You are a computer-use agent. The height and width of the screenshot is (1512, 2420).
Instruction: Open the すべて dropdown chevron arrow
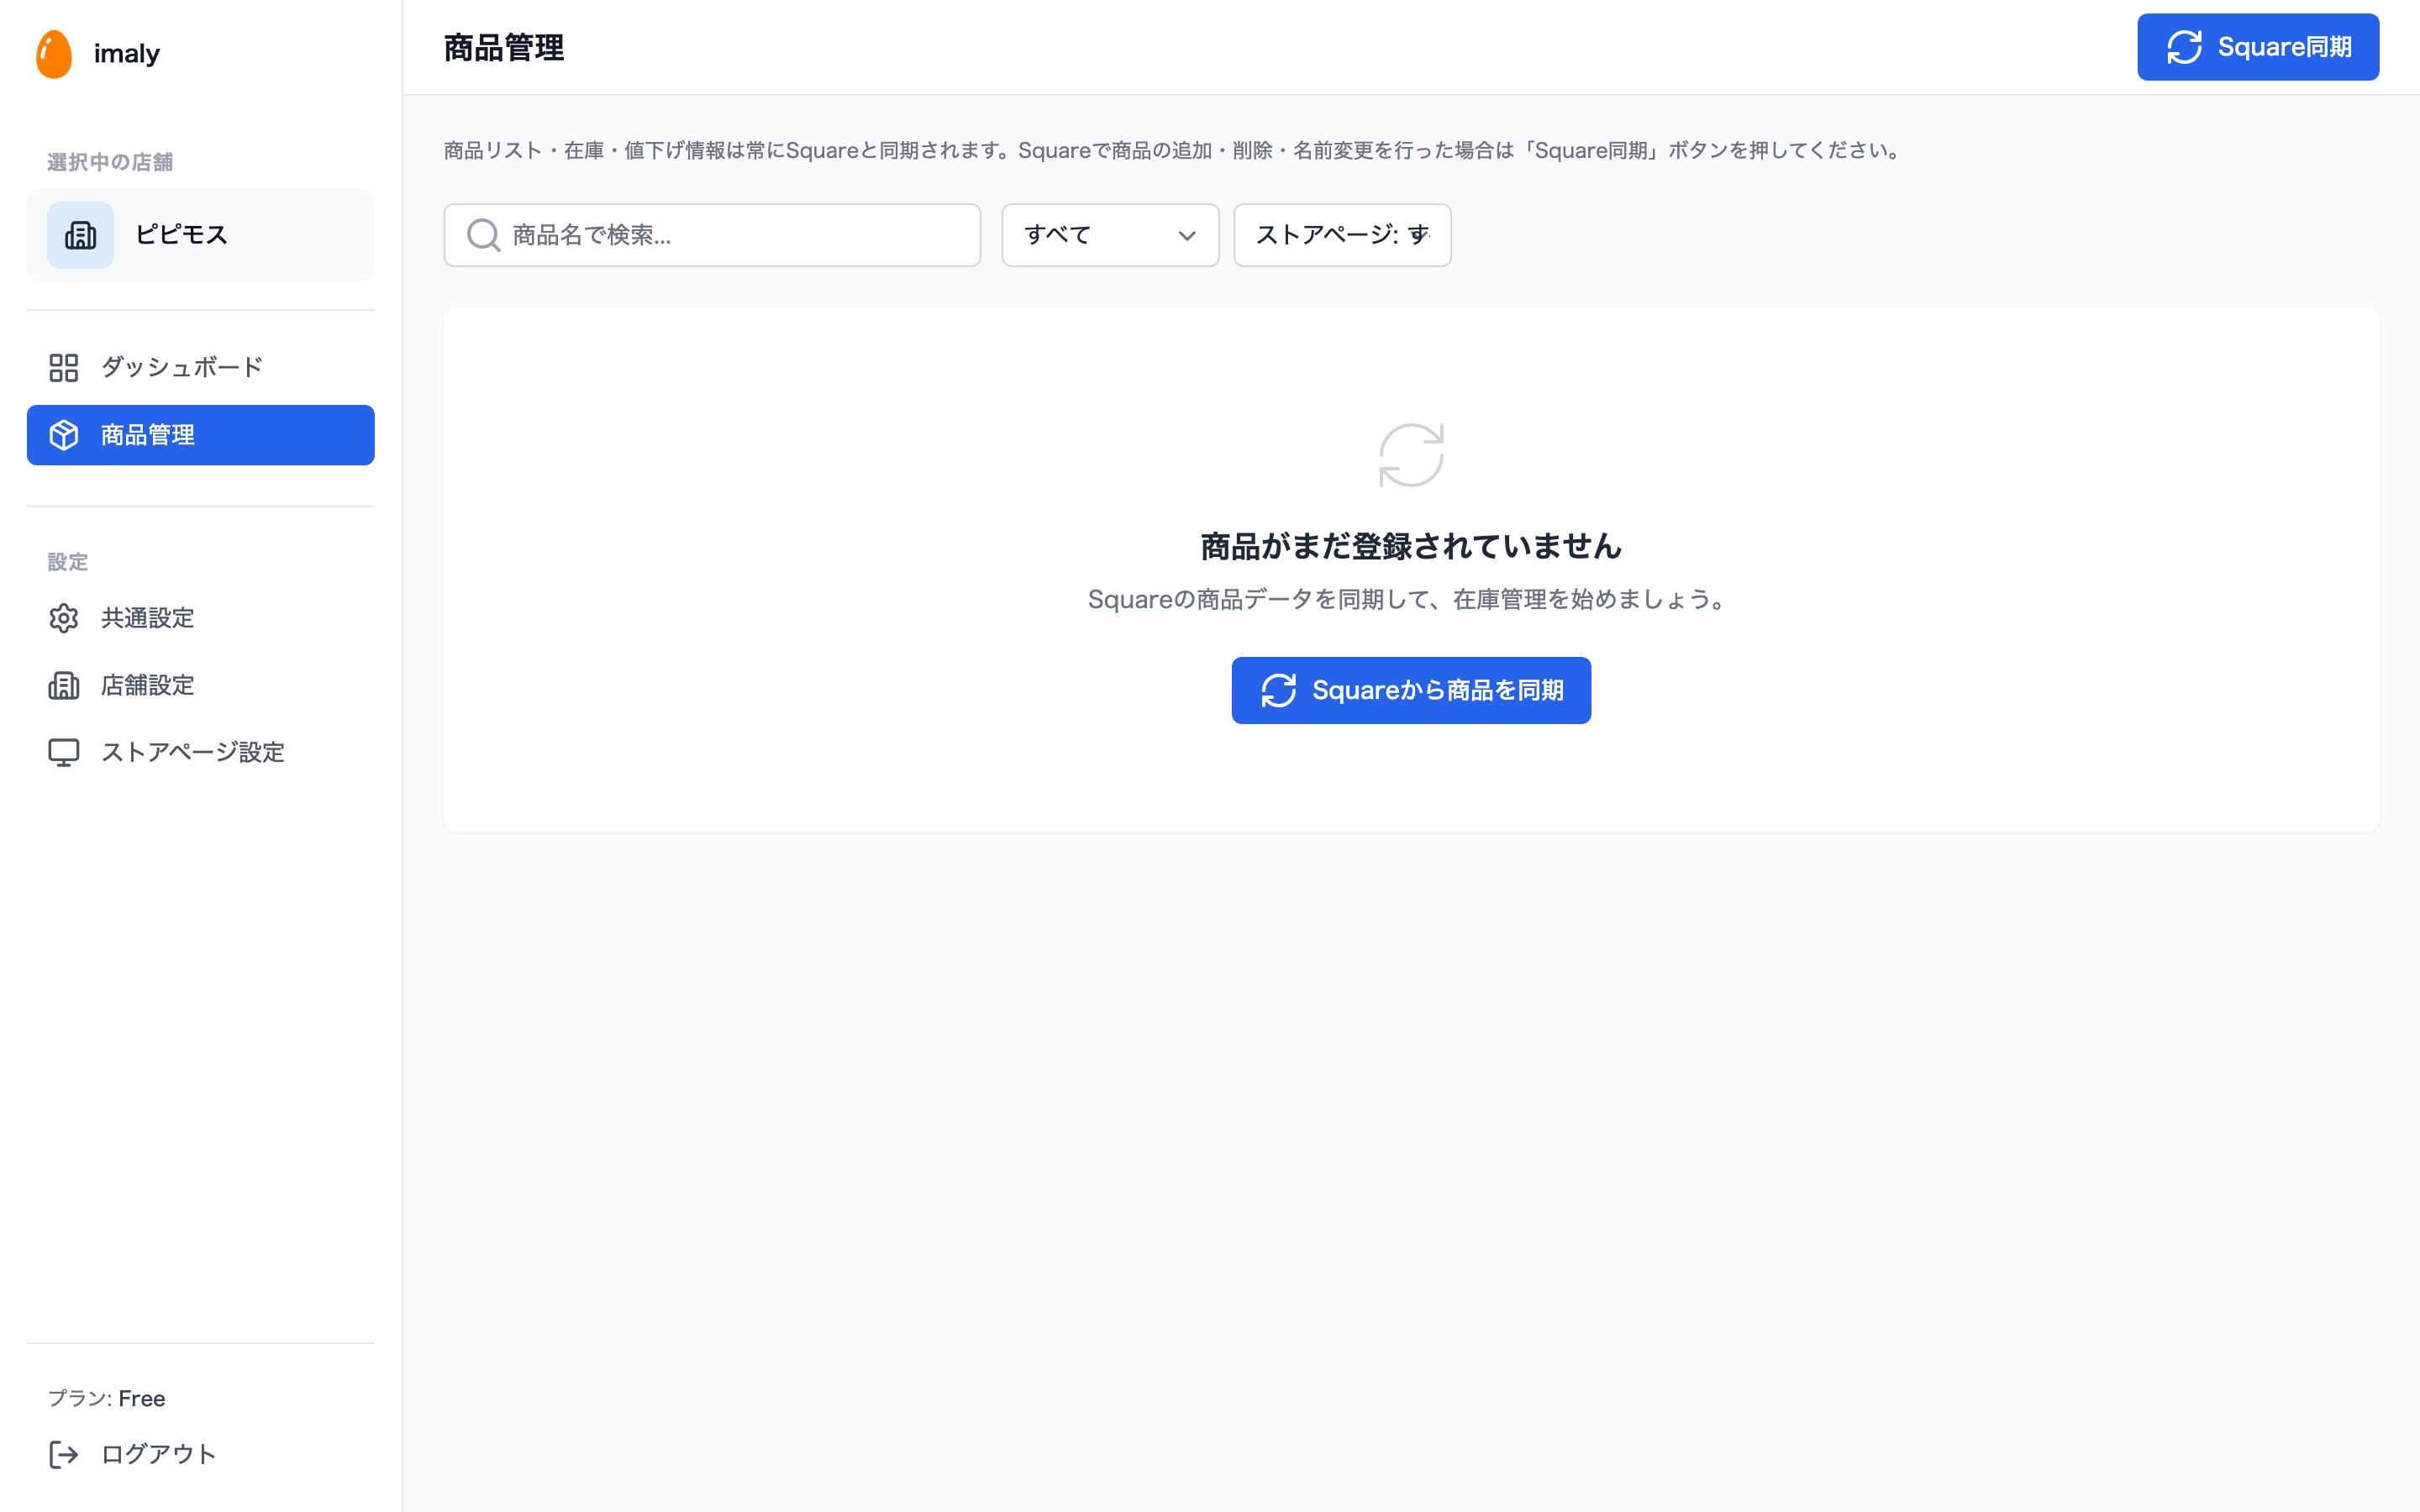point(1187,236)
